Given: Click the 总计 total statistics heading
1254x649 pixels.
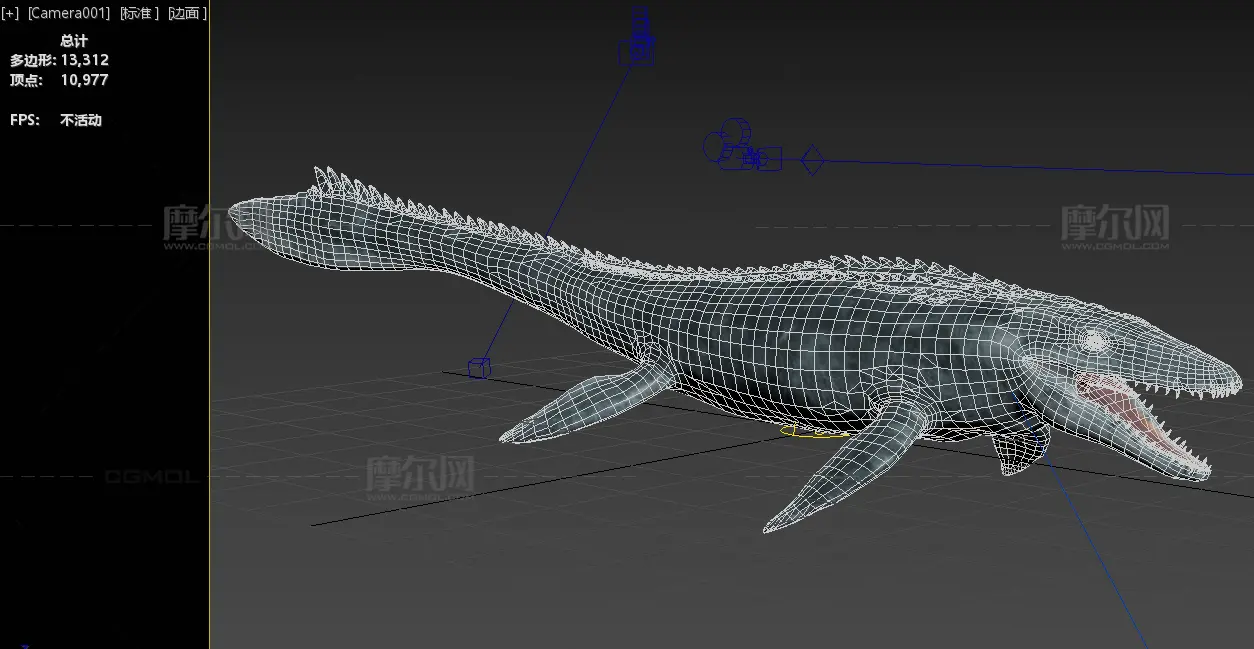Looking at the screenshot, I should tap(74, 41).
